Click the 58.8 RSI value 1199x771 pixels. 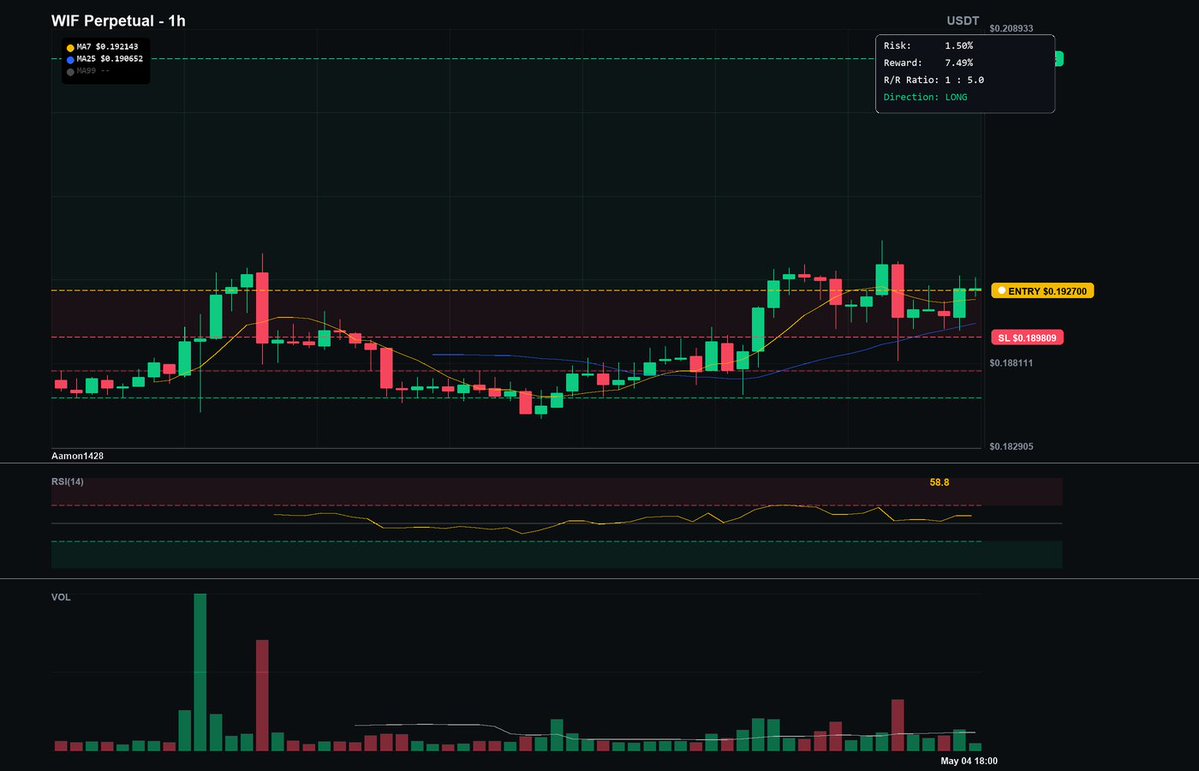(x=939, y=483)
